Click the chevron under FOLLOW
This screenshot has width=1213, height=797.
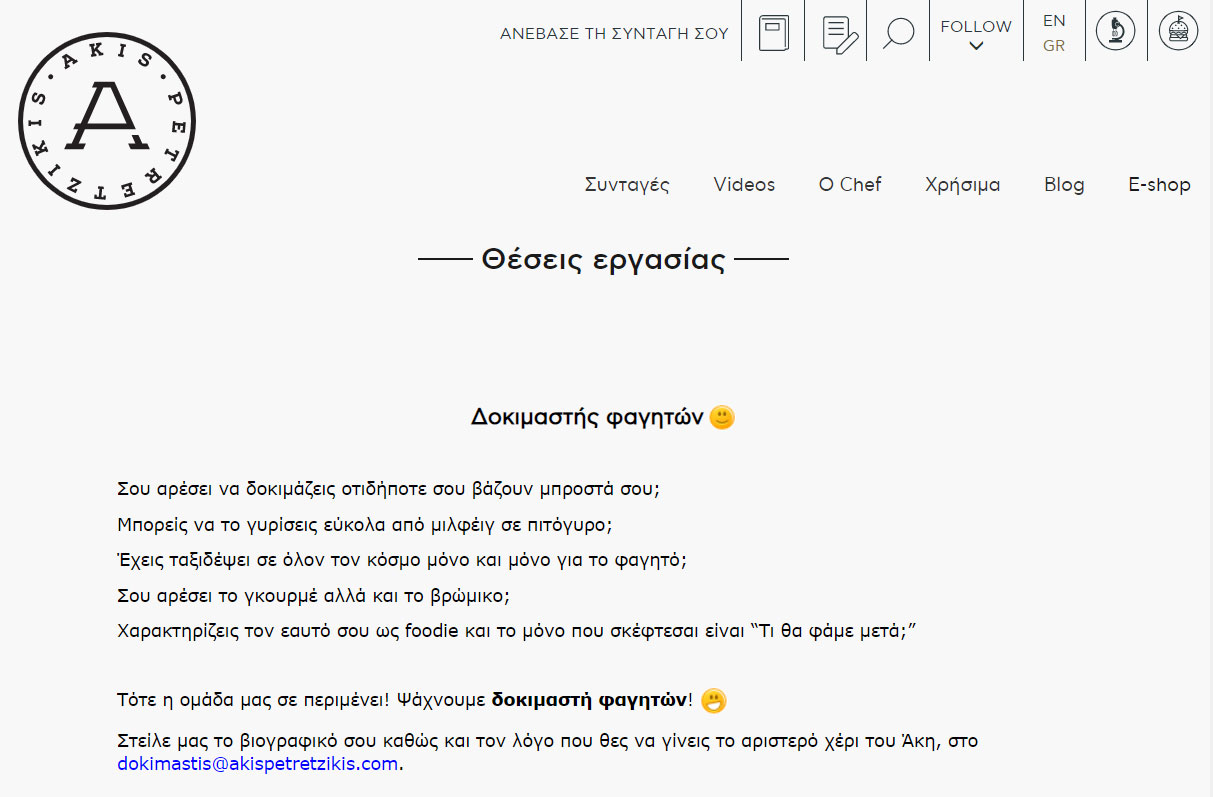976,46
